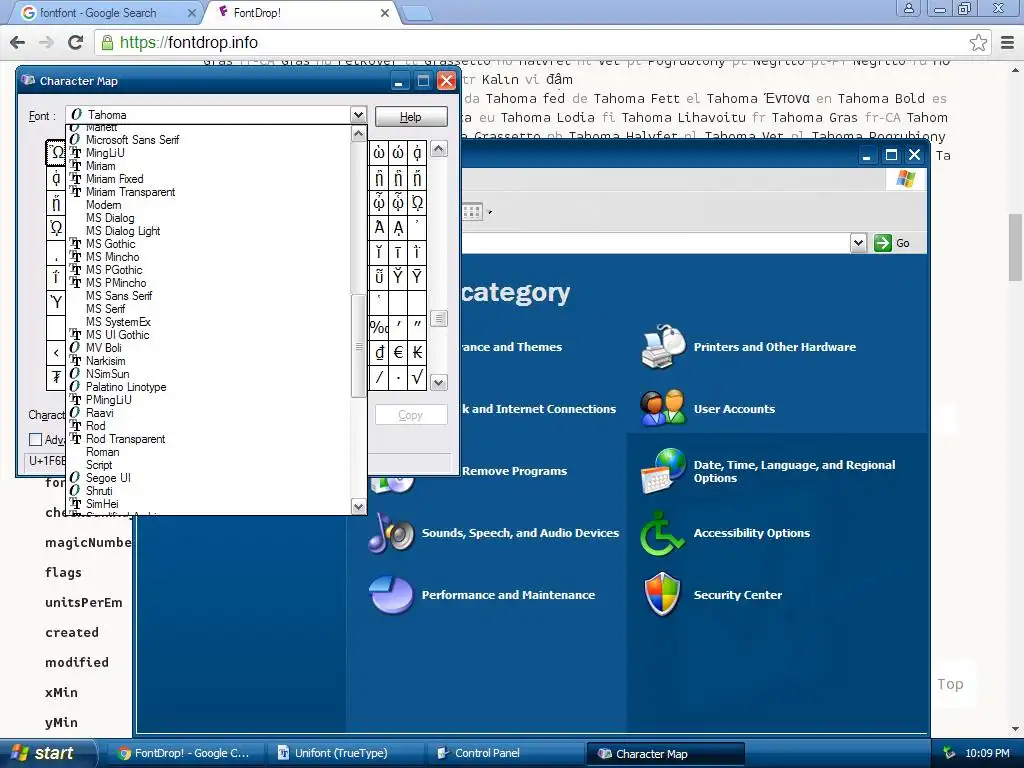Select Shruti font entry

(99, 491)
